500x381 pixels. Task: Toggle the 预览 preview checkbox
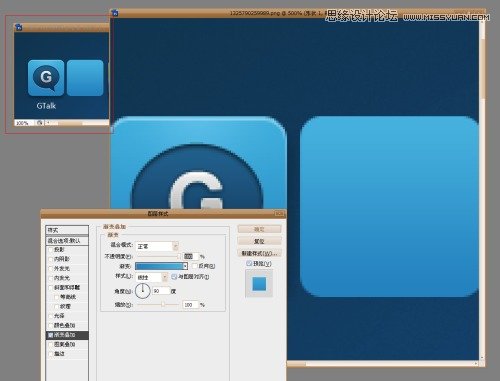(249, 263)
